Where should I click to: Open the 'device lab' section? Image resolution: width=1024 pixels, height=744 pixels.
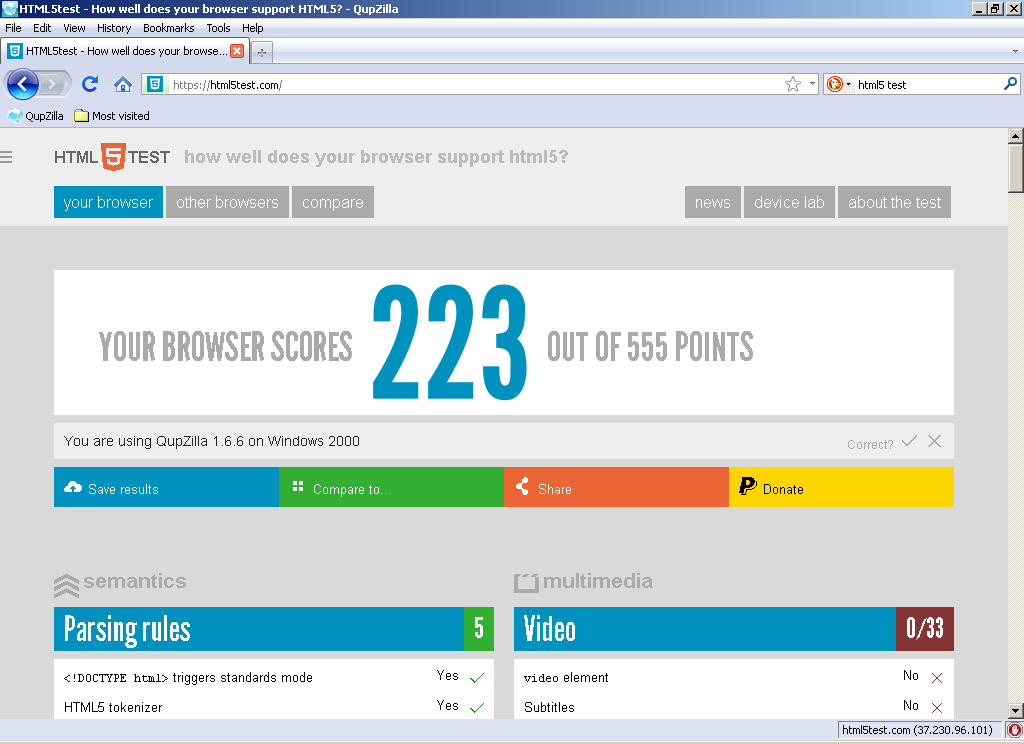[789, 202]
